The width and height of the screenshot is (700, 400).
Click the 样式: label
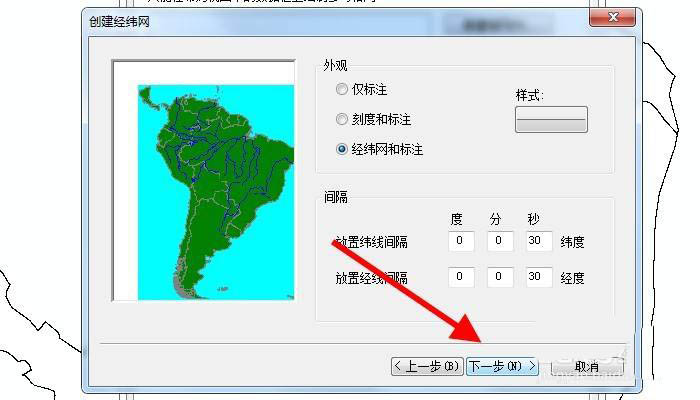[529, 95]
